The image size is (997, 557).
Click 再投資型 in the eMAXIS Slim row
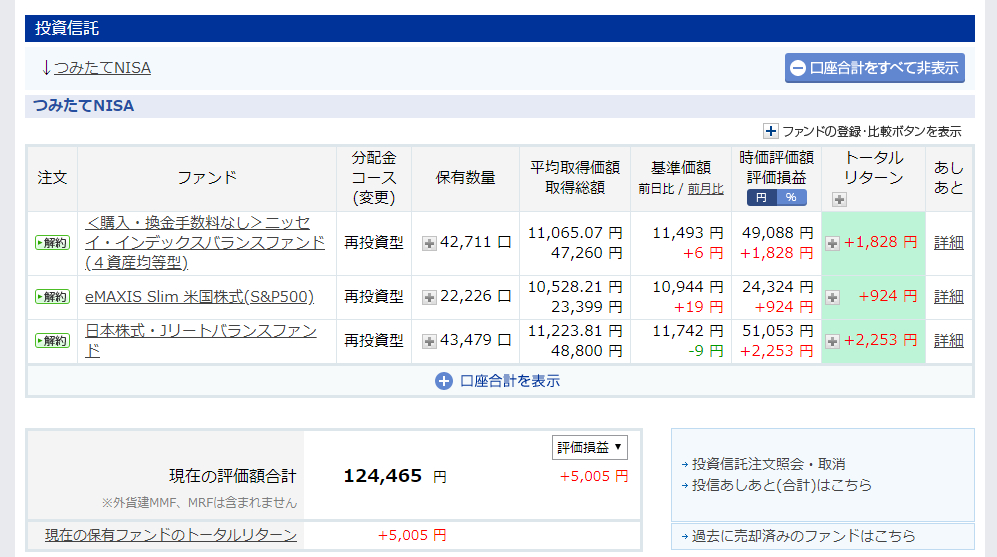click(374, 297)
